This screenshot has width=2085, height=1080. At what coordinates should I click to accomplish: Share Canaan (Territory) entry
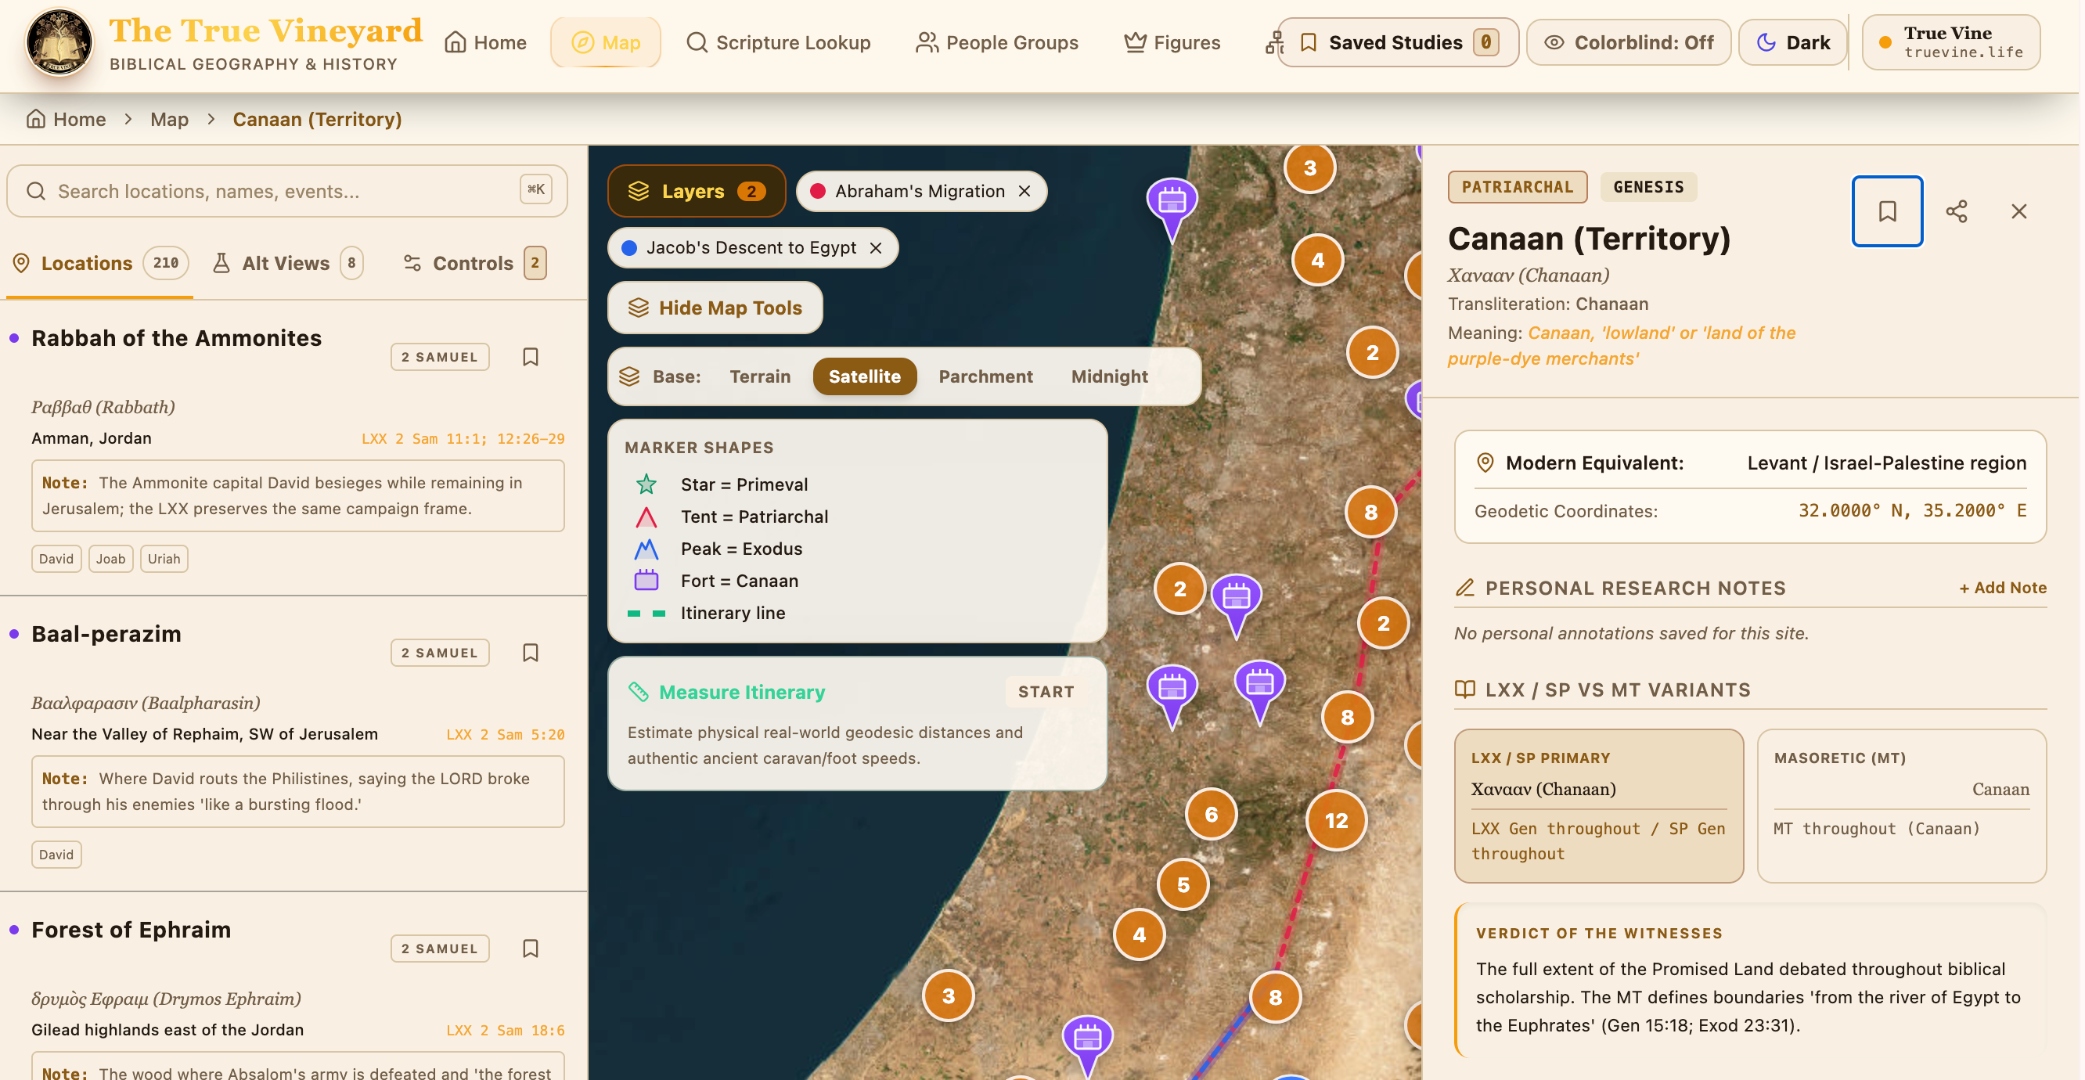pos(1956,211)
